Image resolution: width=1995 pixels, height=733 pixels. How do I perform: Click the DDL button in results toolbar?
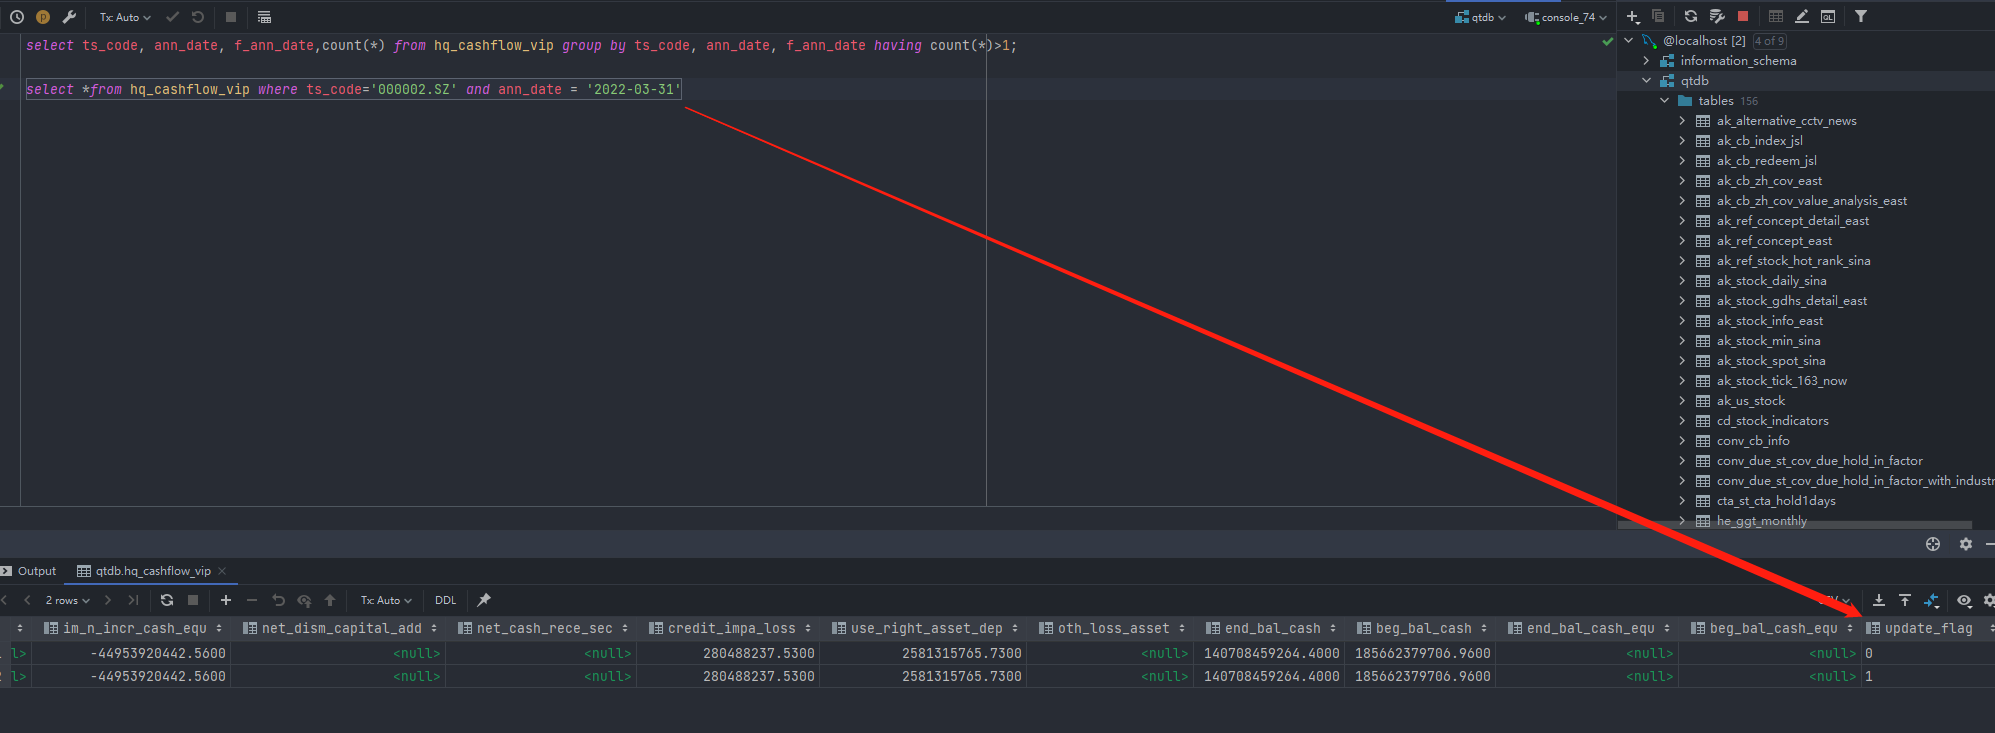coord(445,600)
